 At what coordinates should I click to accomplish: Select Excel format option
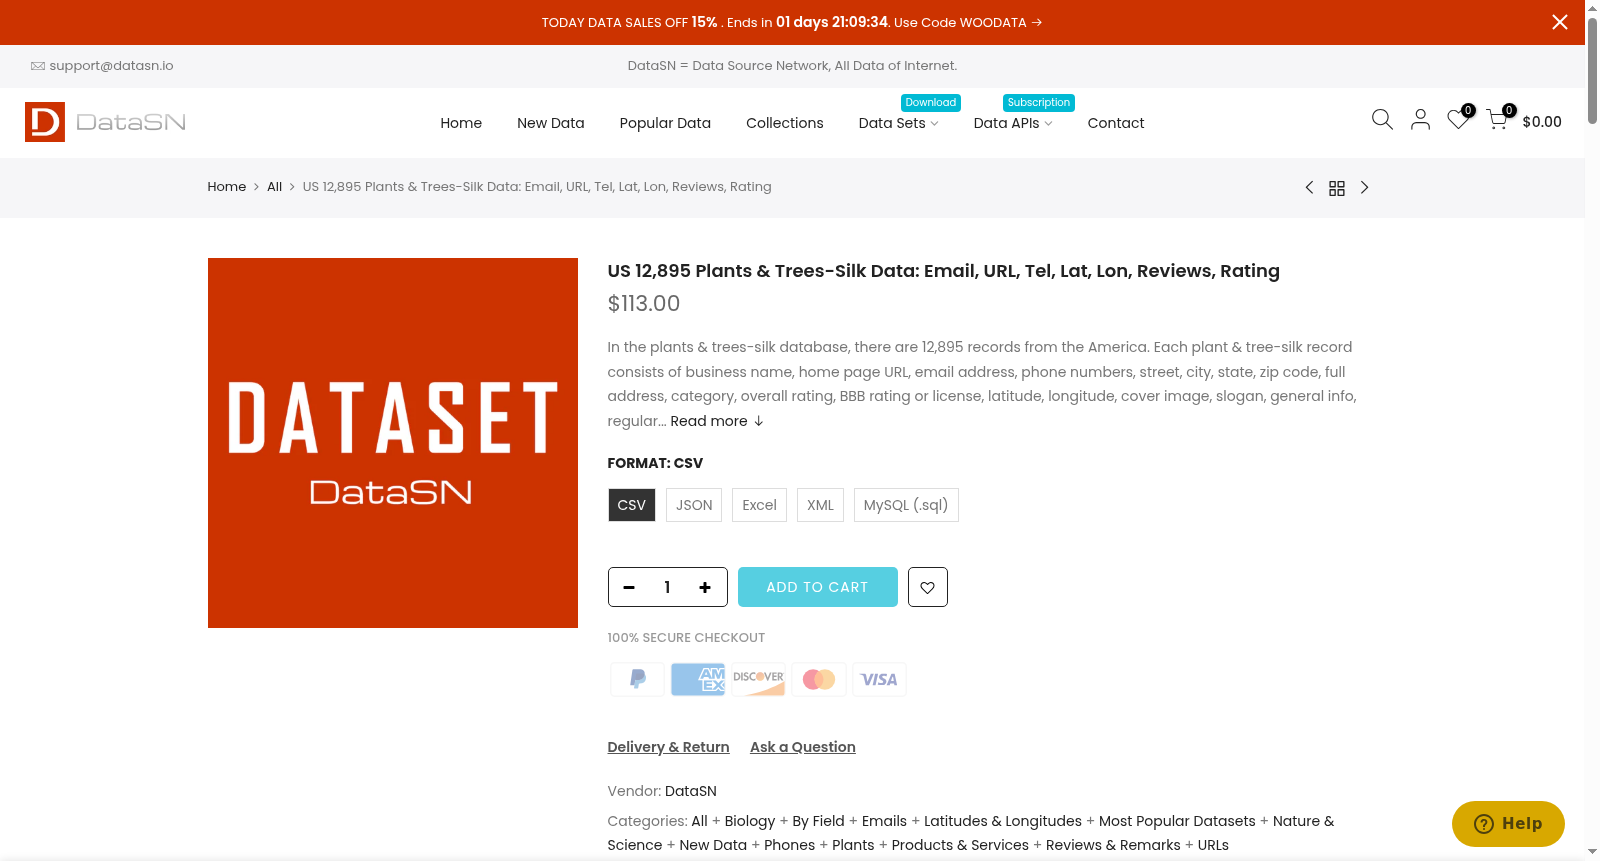pos(759,505)
